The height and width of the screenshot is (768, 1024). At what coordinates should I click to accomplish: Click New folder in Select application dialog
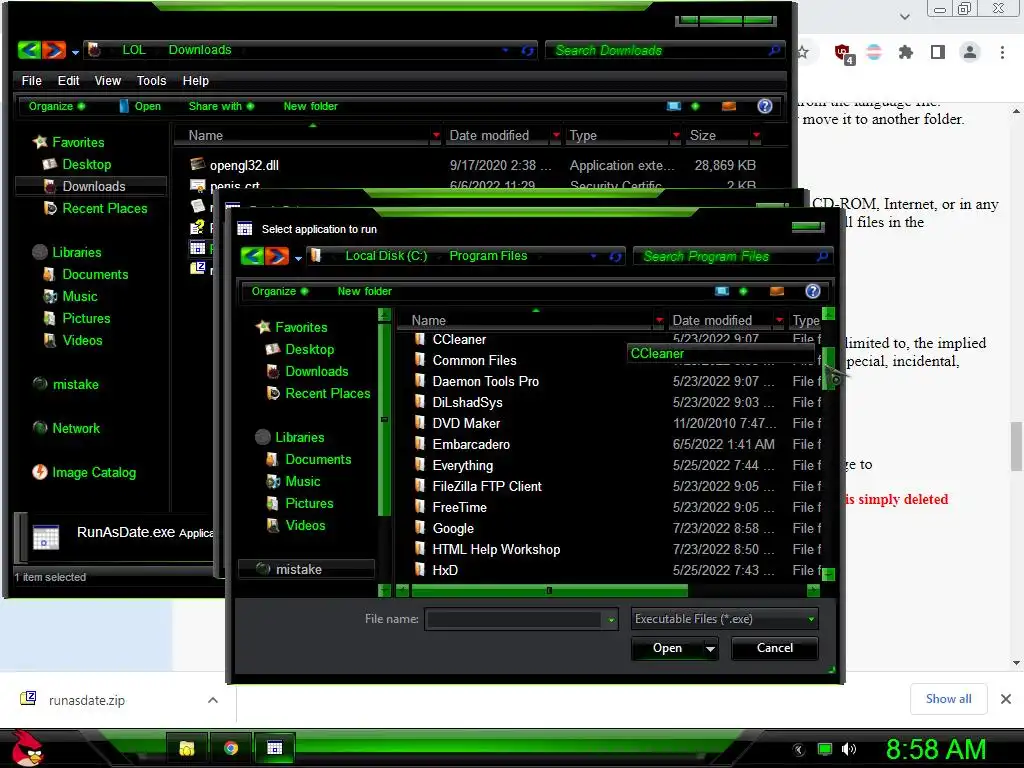[x=364, y=291]
